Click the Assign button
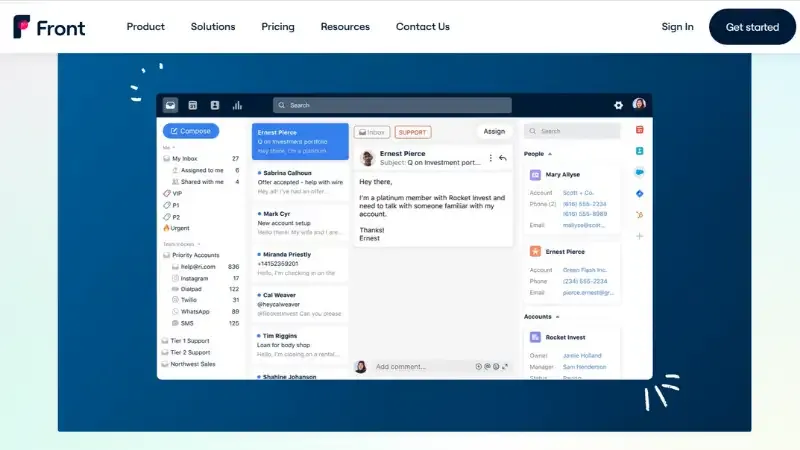The width and height of the screenshot is (800, 450). tap(494, 132)
